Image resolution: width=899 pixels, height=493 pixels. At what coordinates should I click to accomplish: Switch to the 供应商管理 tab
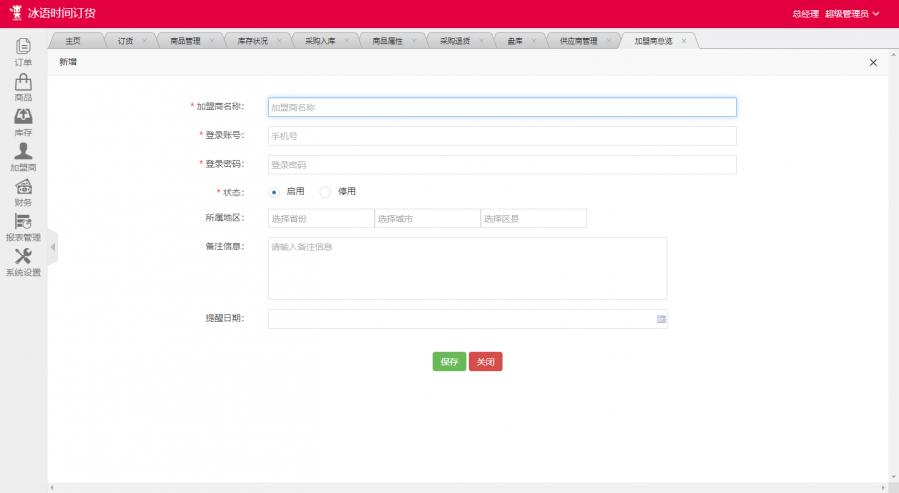click(x=578, y=41)
